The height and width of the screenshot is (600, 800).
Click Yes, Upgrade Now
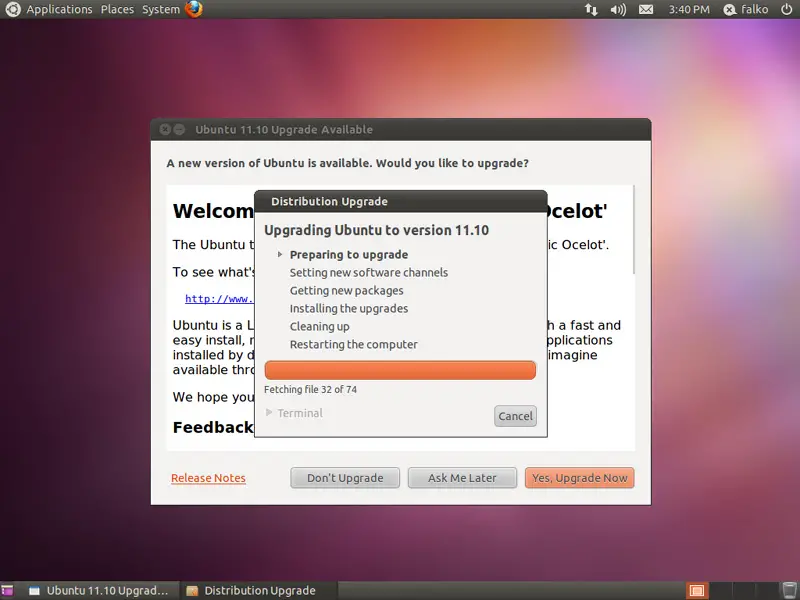point(580,478)
